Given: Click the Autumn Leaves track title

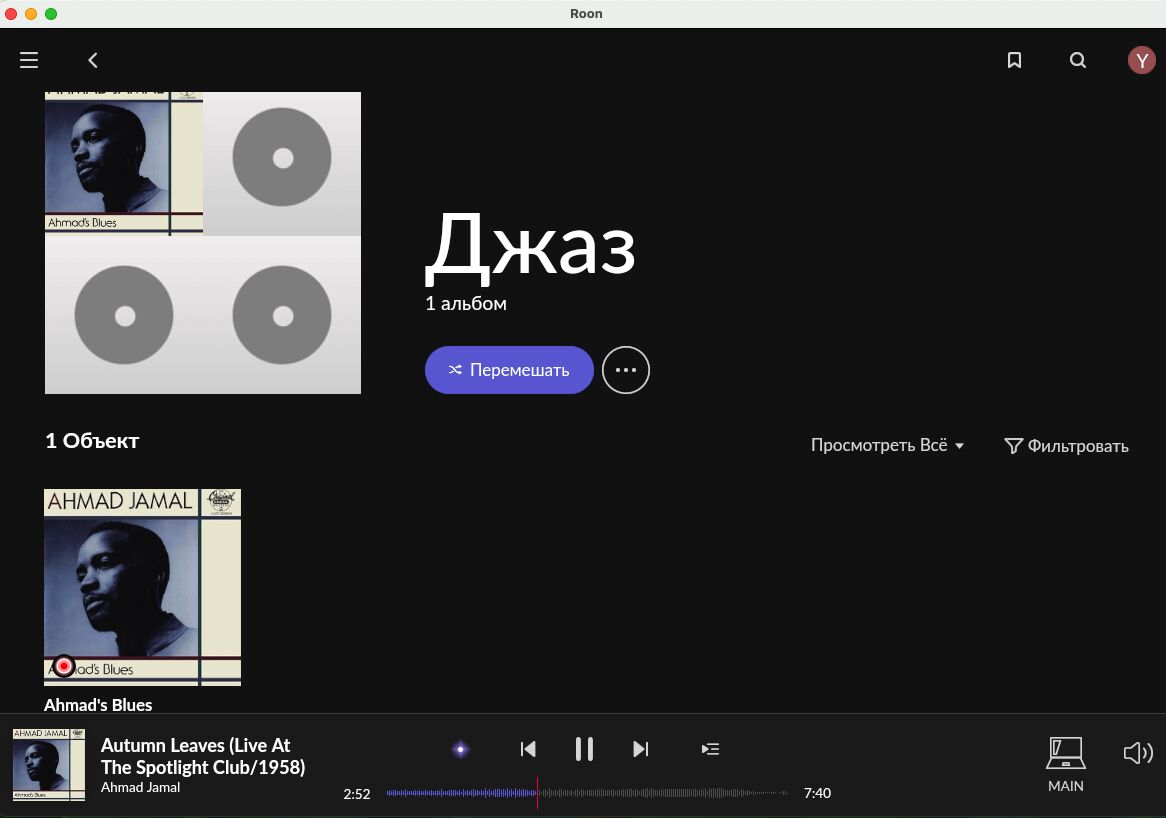Looking at the screenshot, I should (x=203, y=756).
